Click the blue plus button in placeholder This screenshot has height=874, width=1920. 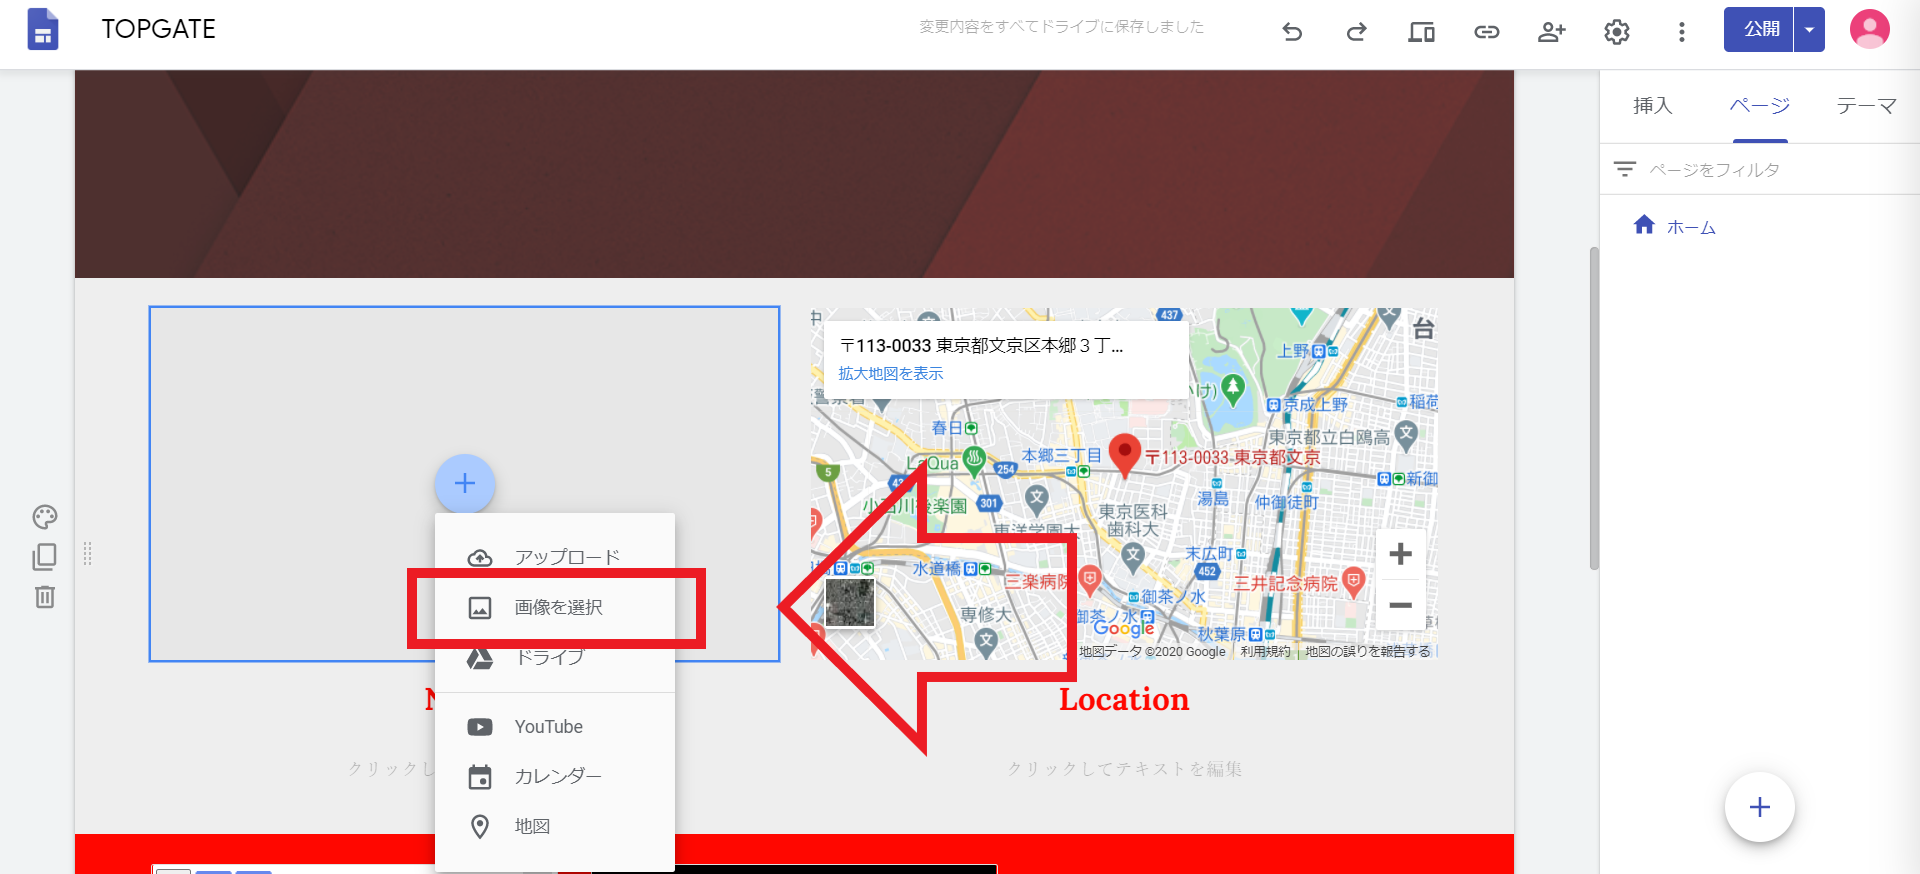click(x=465, y=484)
